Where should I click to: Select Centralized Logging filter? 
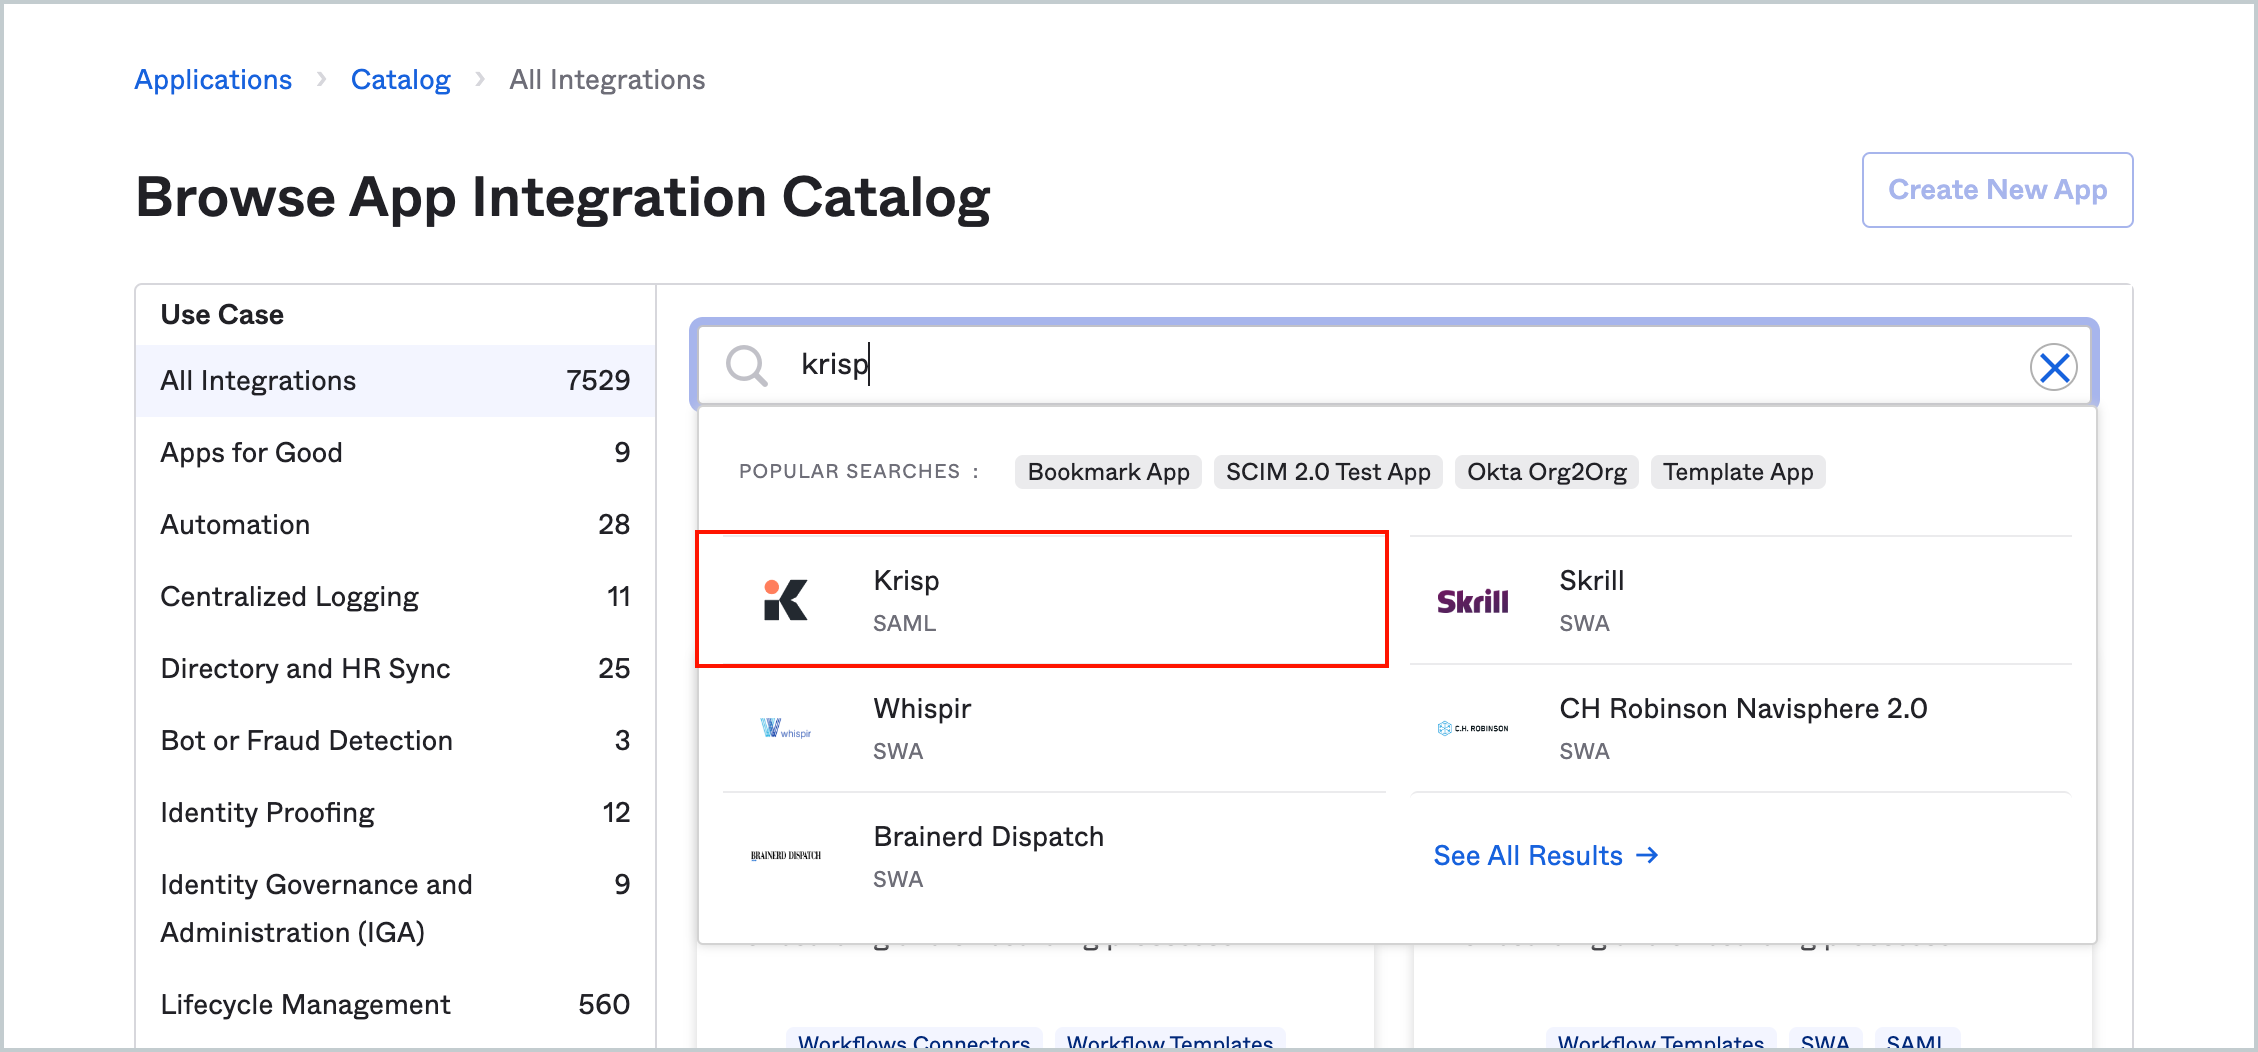coord(396,597)
